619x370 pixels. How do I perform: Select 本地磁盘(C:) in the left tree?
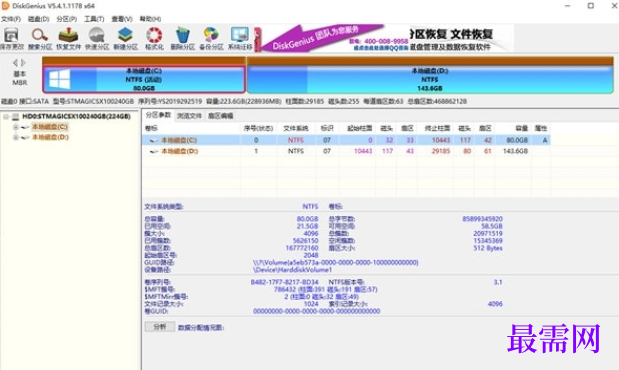click(x=50, y=127)
